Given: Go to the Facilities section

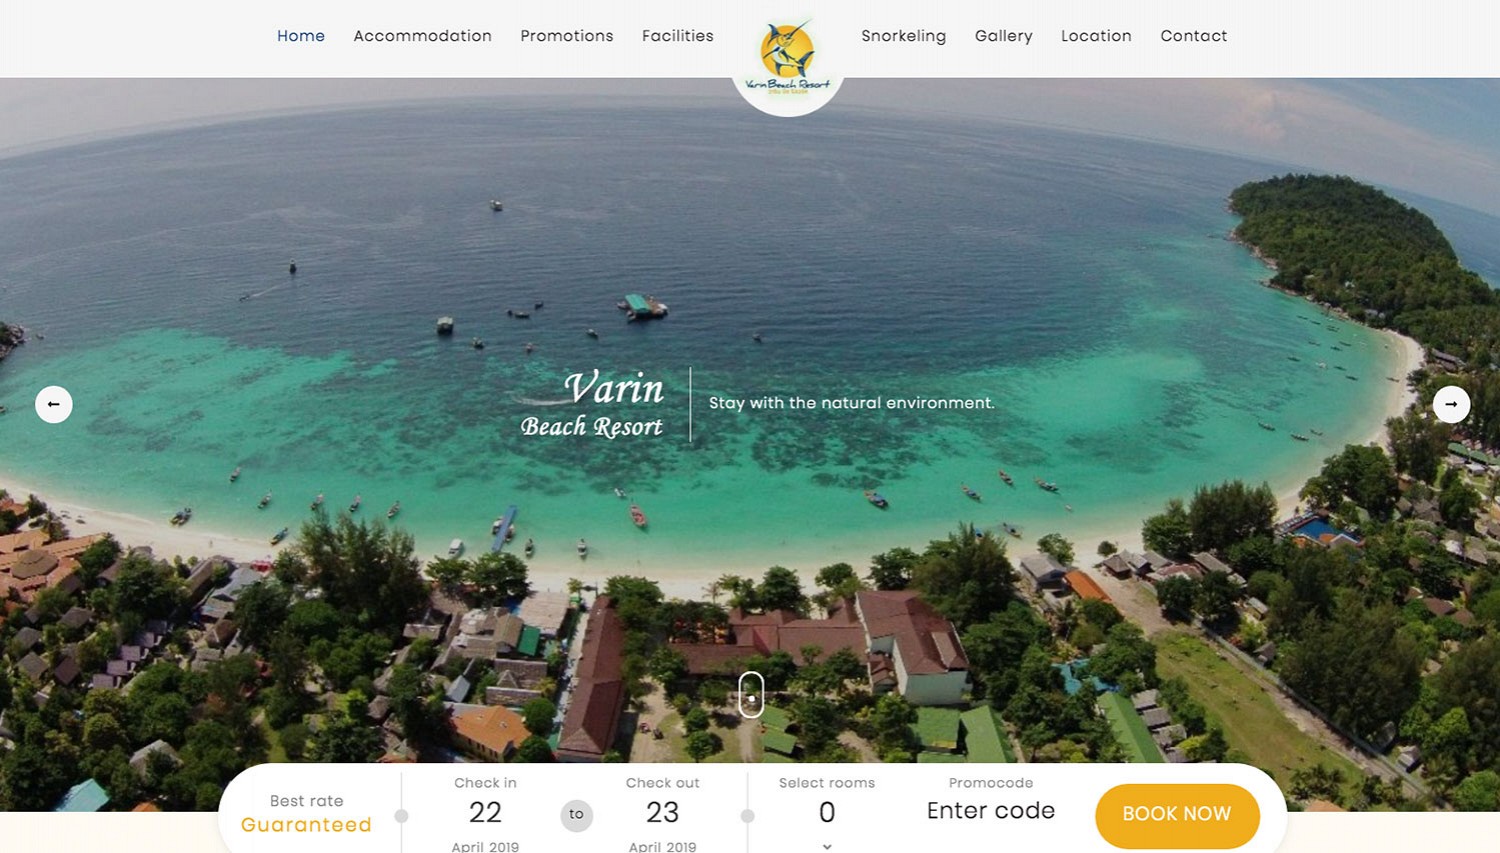Looking at the screenshot, I should (x=678, y=36).
